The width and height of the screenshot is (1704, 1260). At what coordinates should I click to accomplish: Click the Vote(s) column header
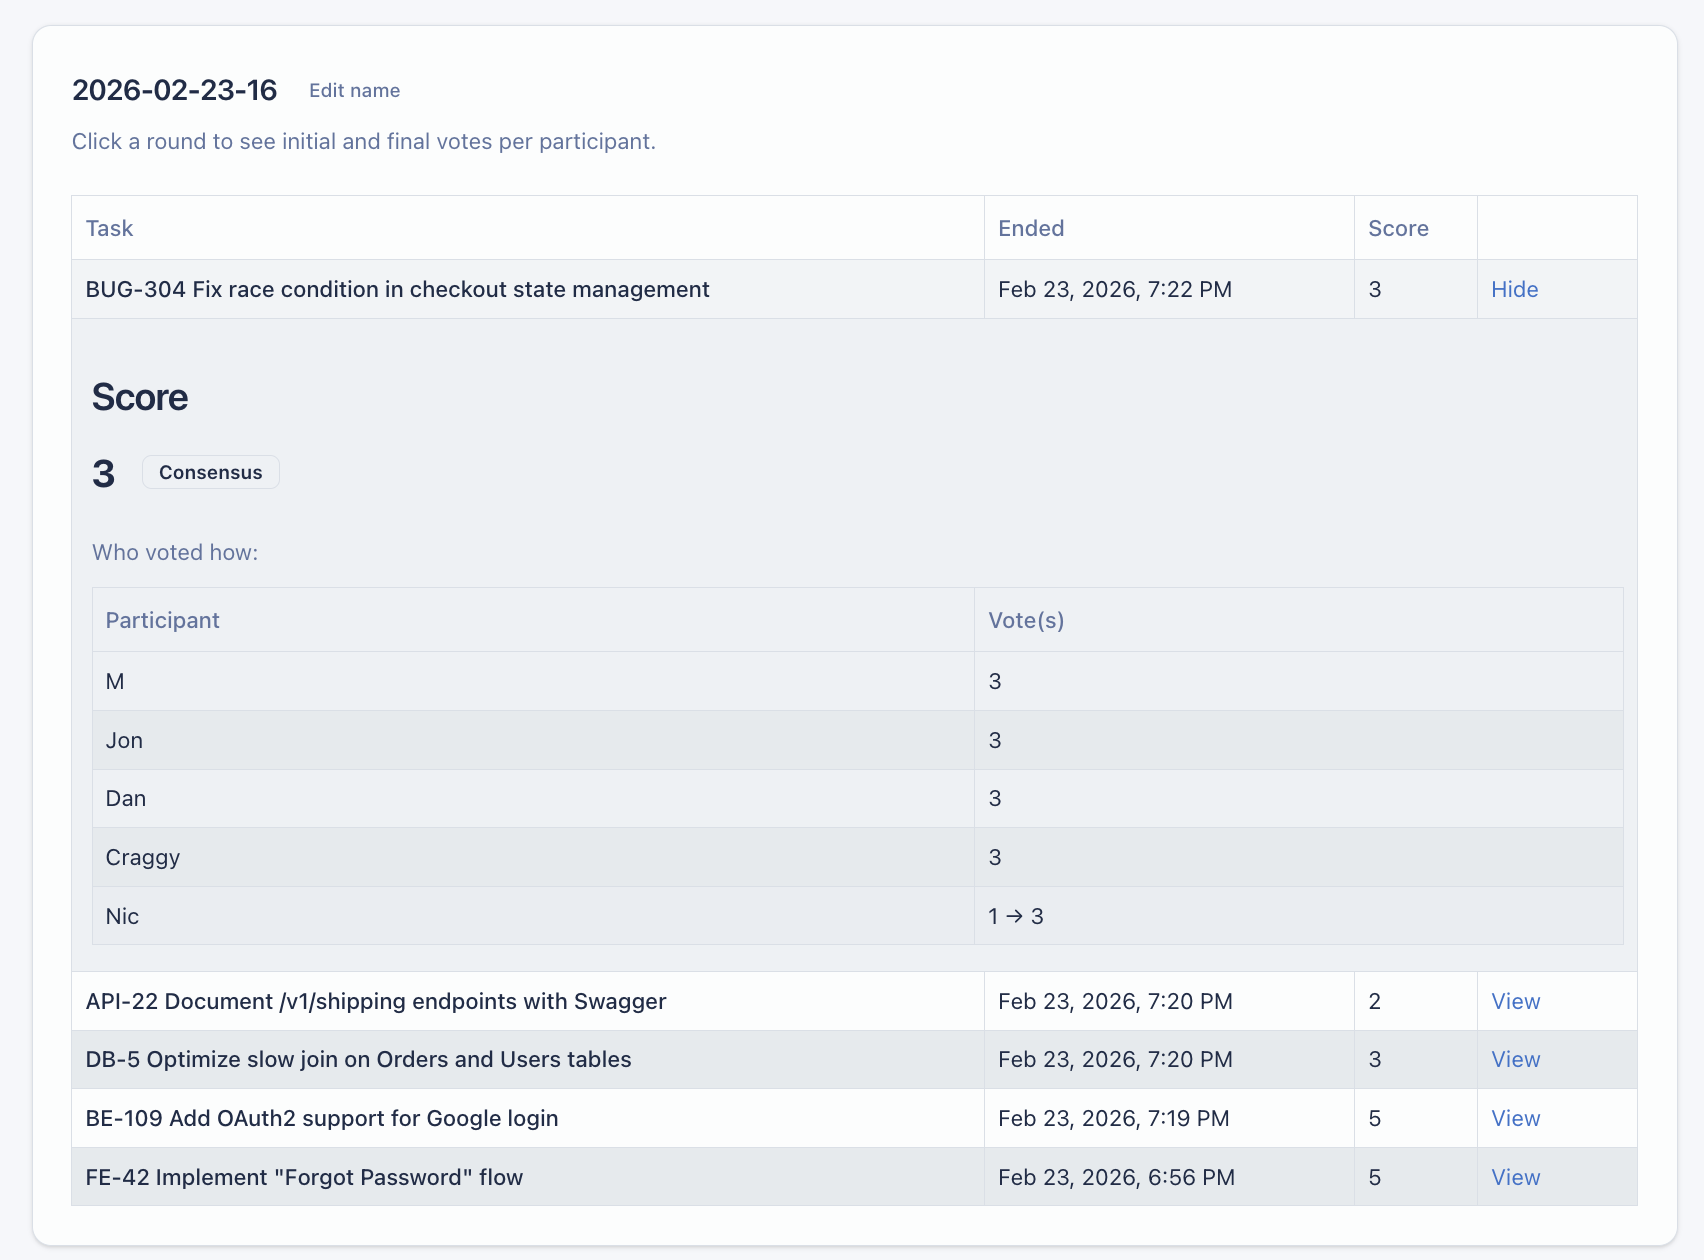tap(1026, 620)
